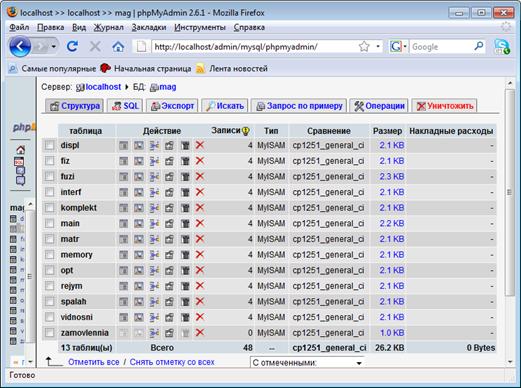Reload the page with the refresh icon
521x388 pixels.
pyautogui.click(x=72, y=46)
